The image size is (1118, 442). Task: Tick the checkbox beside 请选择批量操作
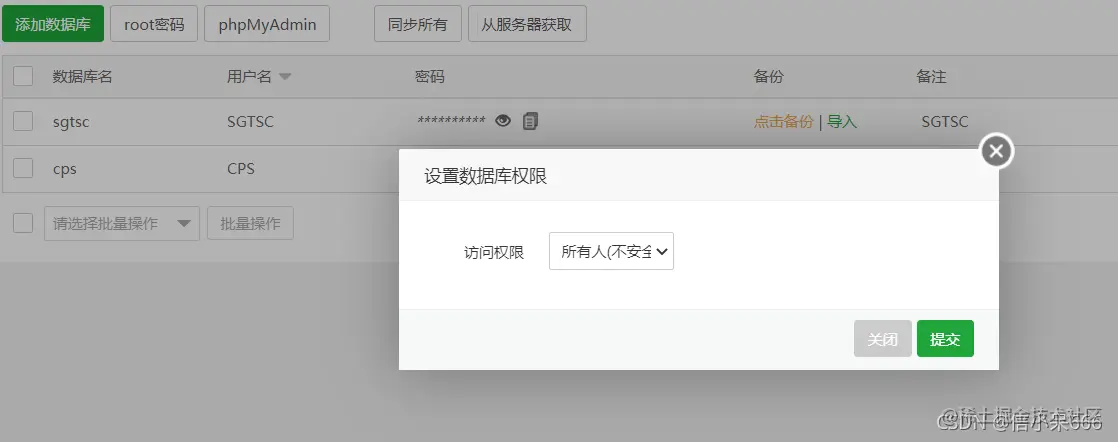23,223
